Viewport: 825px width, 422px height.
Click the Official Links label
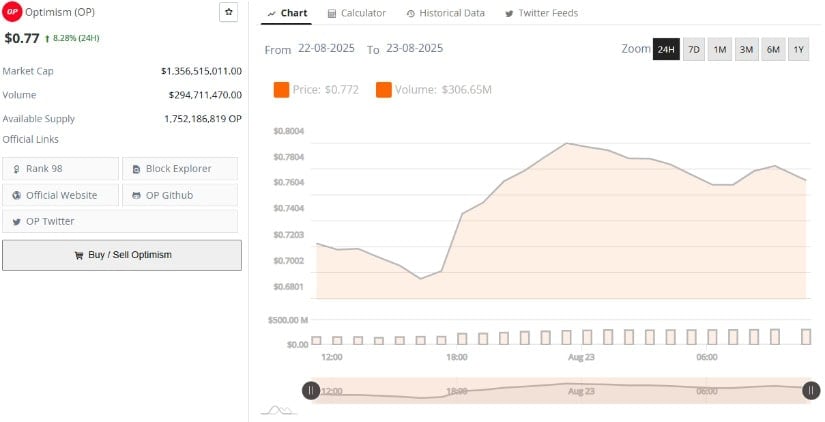[x=31, y=140]
